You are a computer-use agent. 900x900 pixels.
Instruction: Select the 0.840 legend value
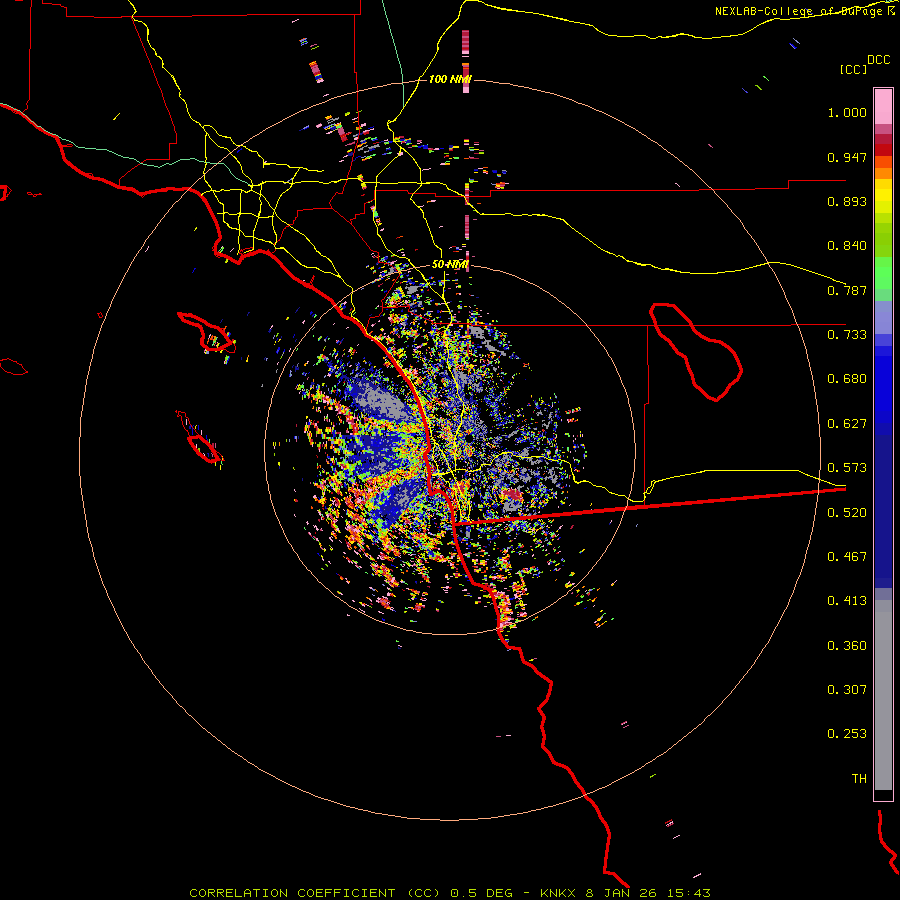coord(847,246)
